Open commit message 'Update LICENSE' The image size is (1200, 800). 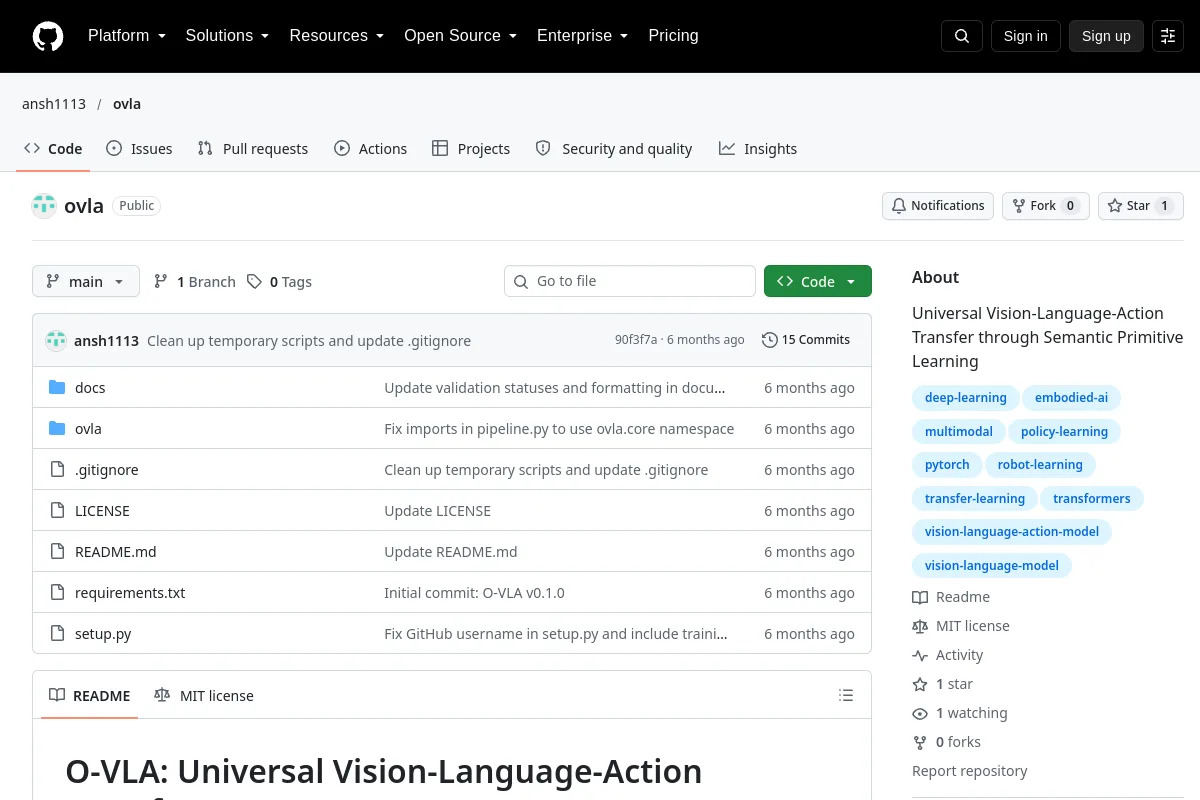click(437, 511)
